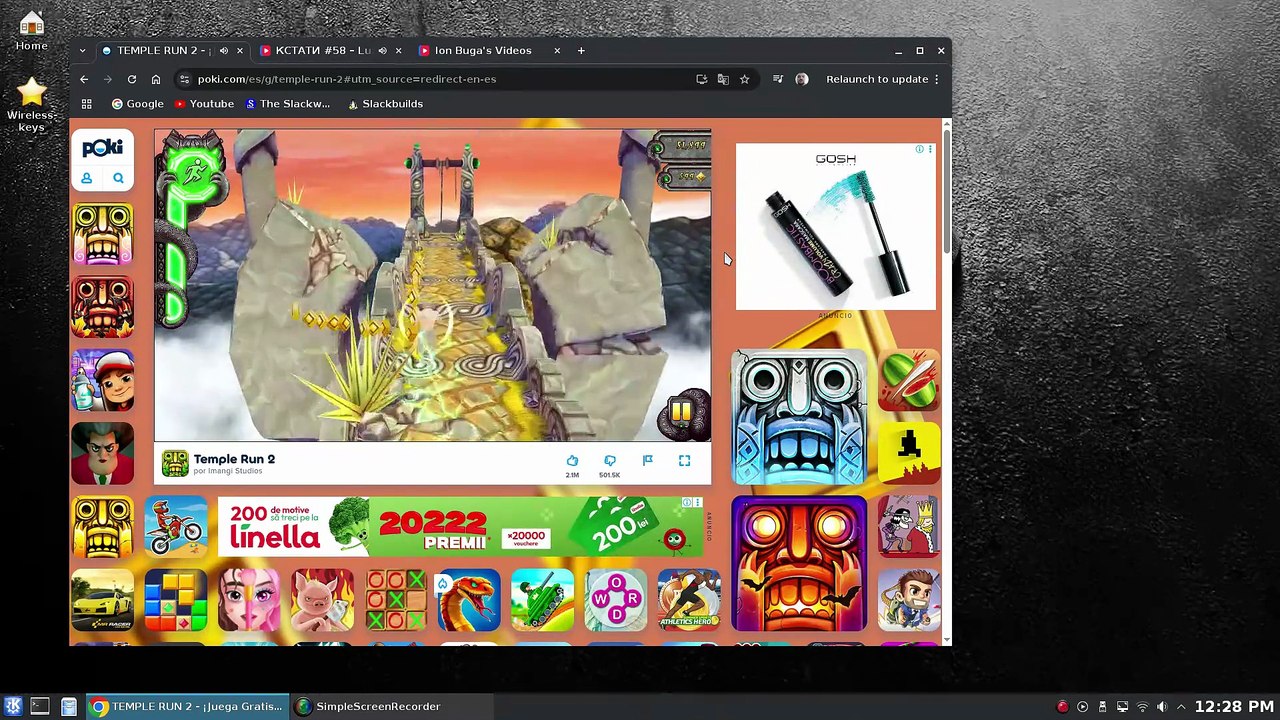This screenshot has height=720, width=1280.
Task: Open the Home desktop icon
Action: tap(31, 30)
